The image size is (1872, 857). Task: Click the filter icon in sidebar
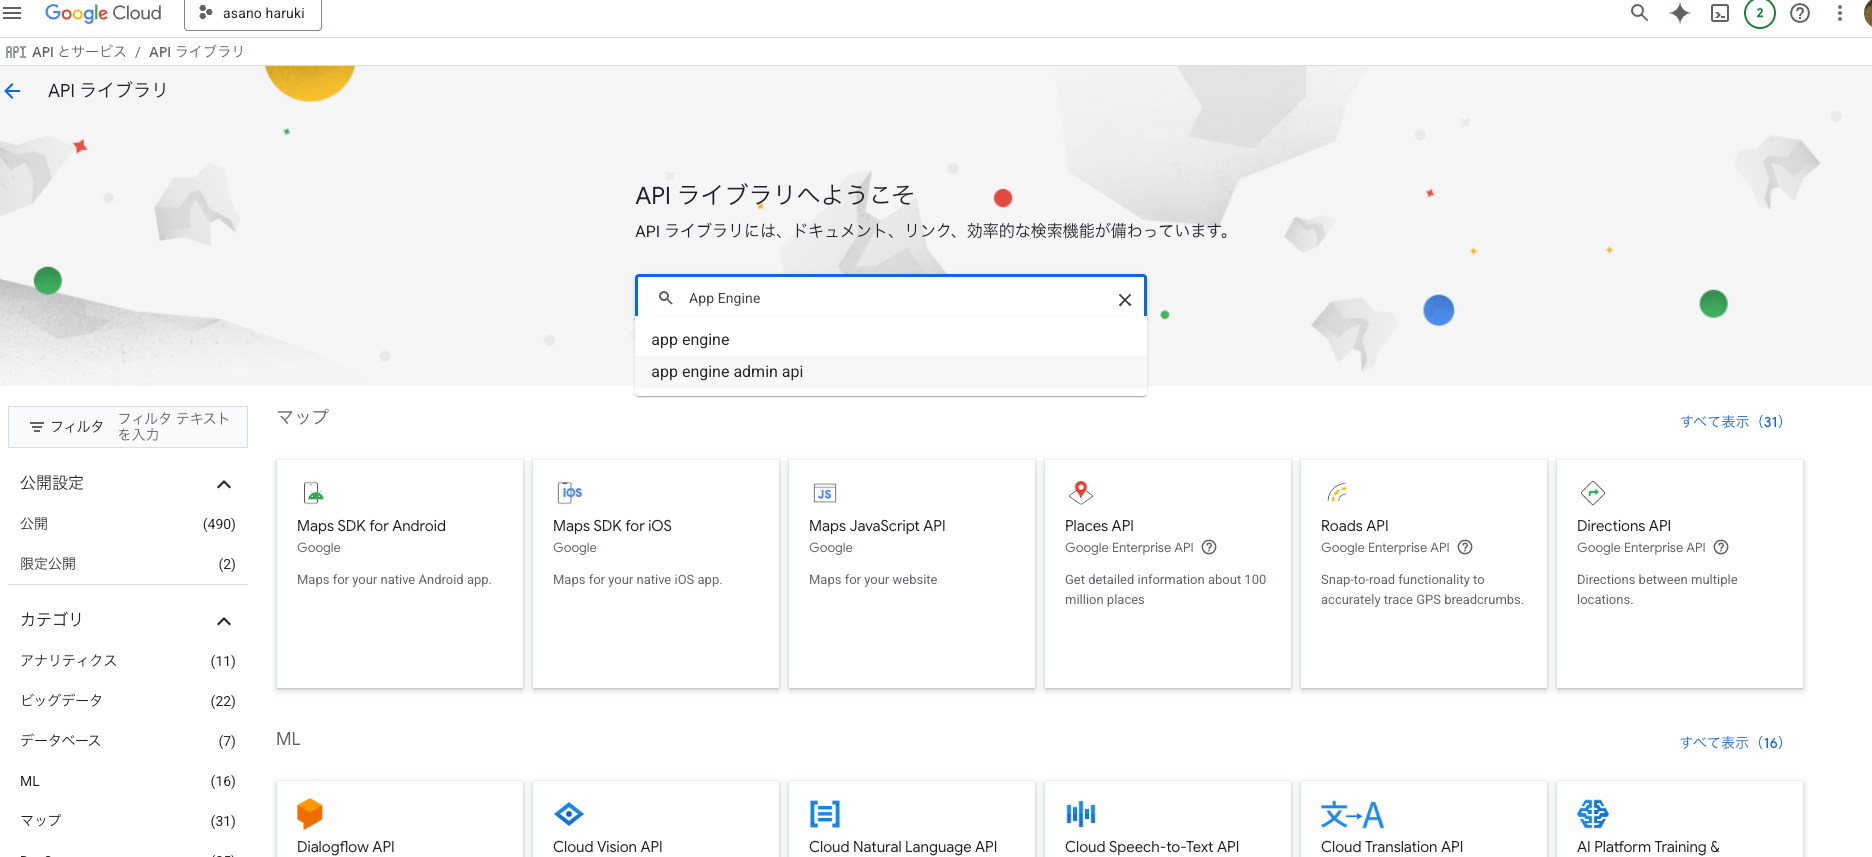[37, 427]
